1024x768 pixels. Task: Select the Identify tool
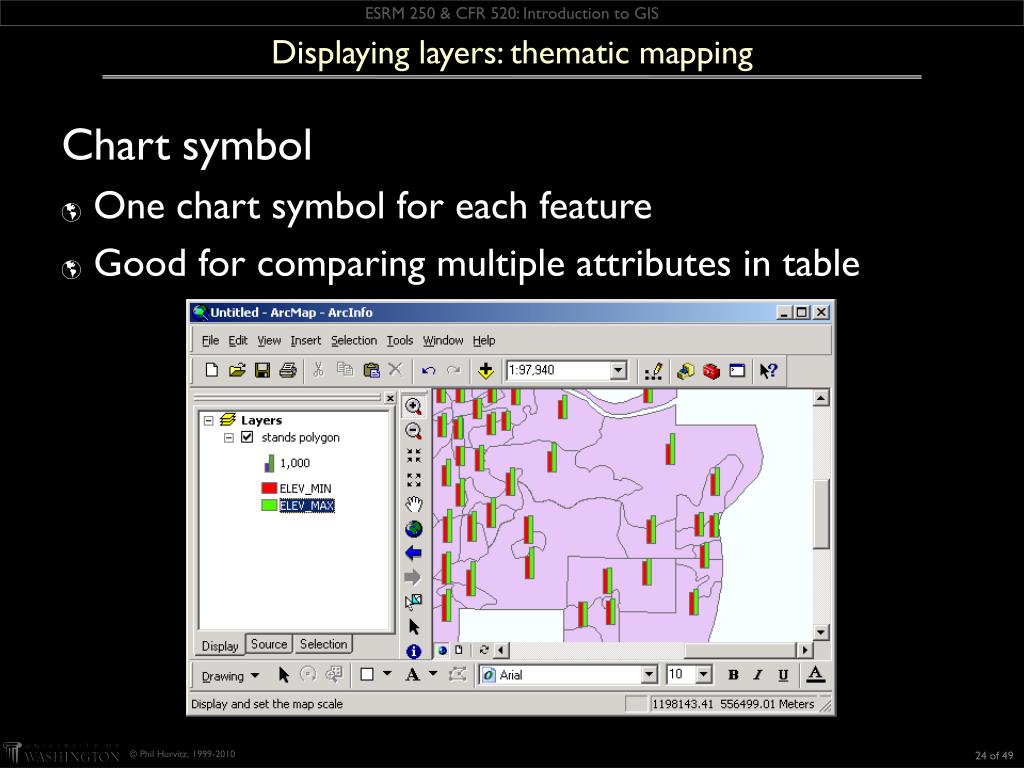(413, 651)
